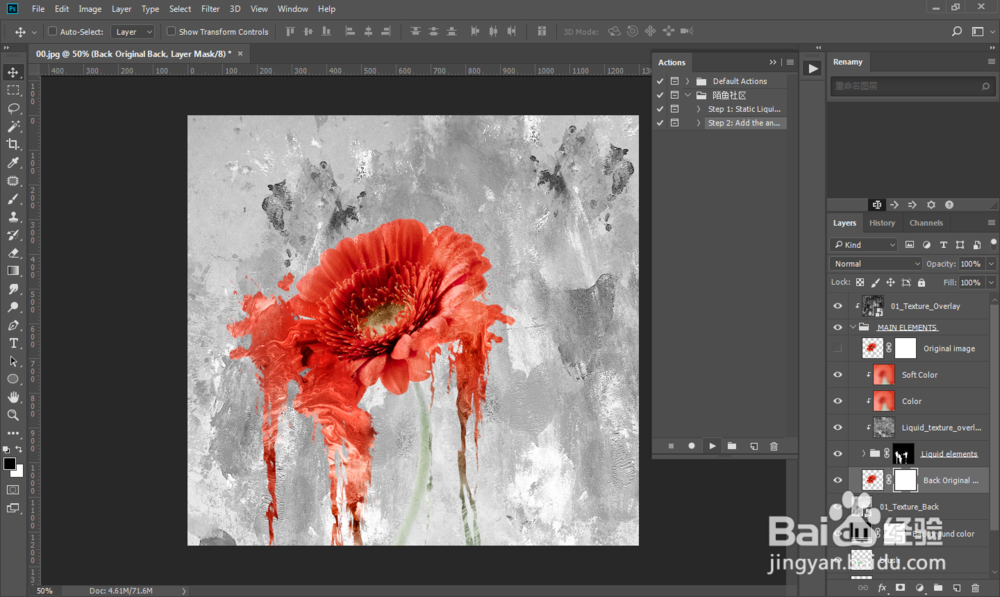
Task: Swap foreground and background colors
Action: point(19,449)
